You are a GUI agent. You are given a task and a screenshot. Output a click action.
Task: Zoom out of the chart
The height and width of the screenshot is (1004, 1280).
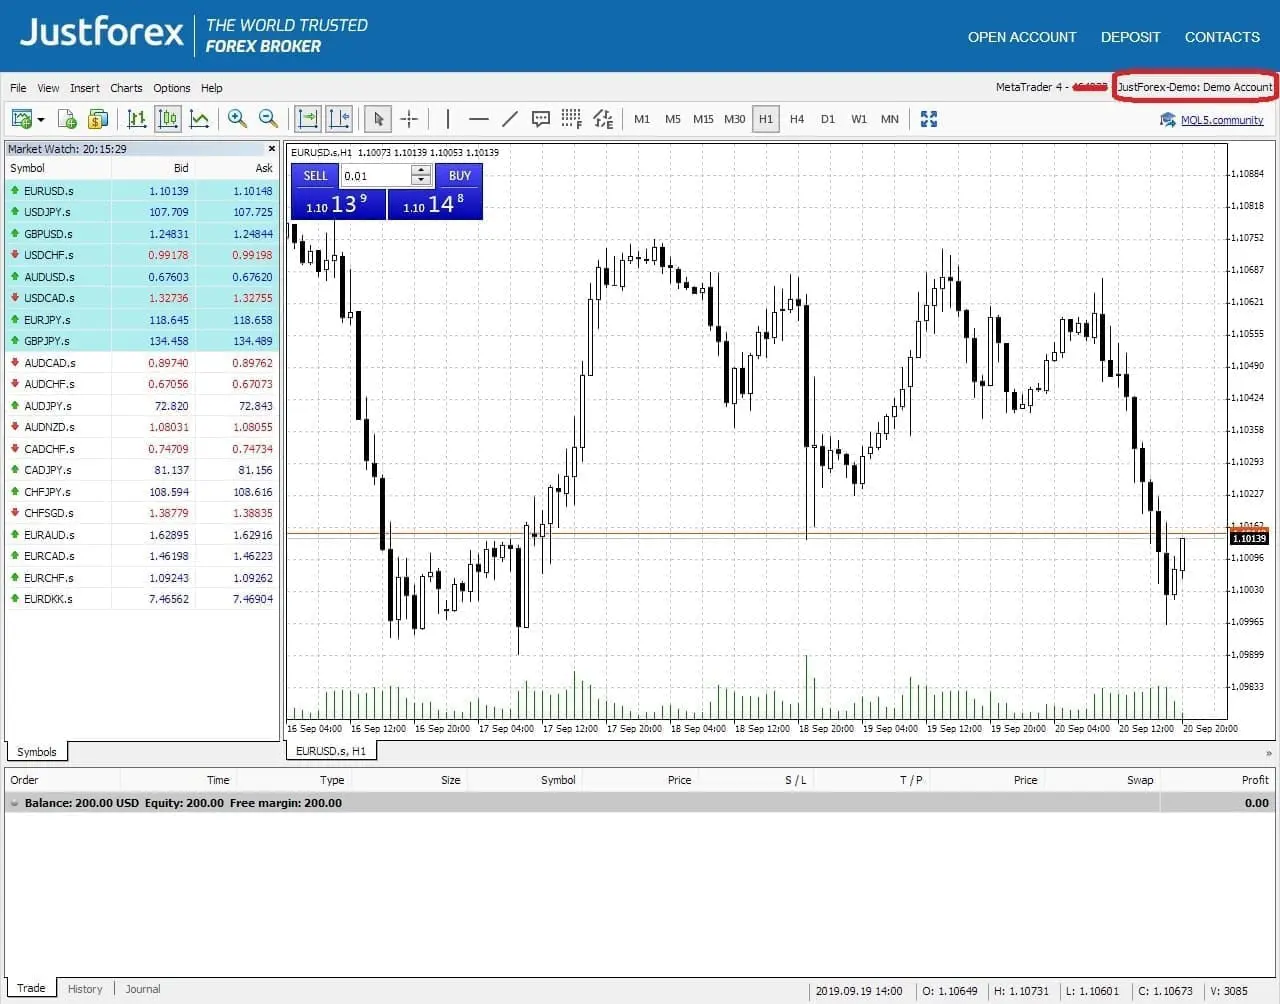[x=268, y=119]
